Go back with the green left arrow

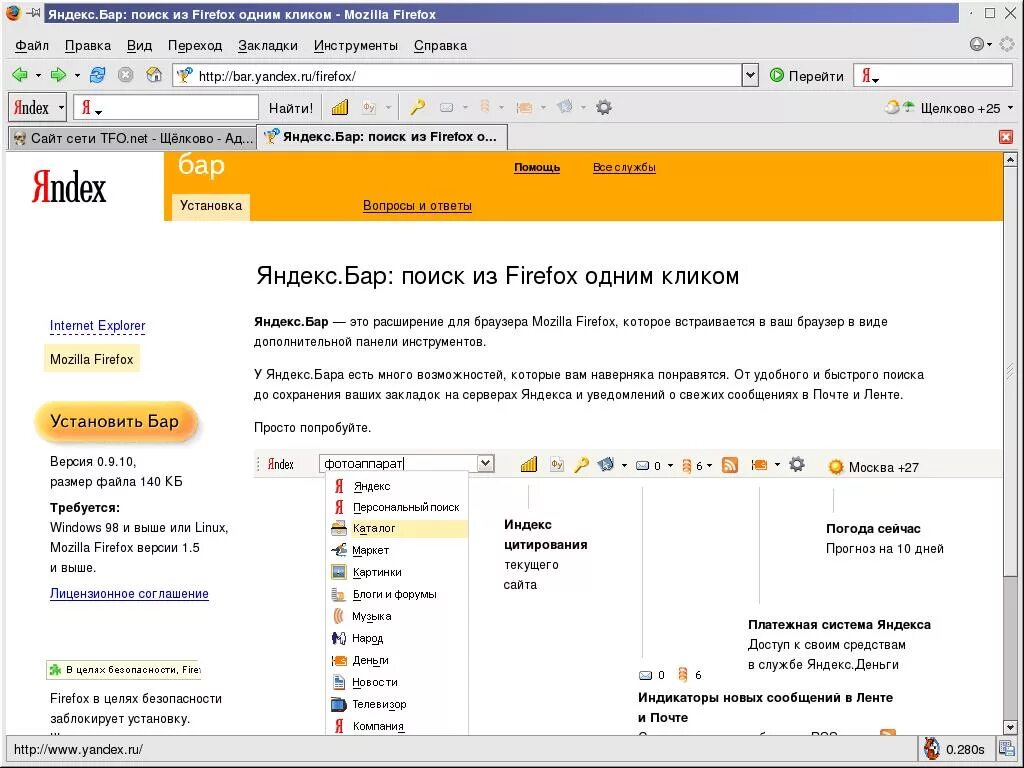tap(20, 75)
